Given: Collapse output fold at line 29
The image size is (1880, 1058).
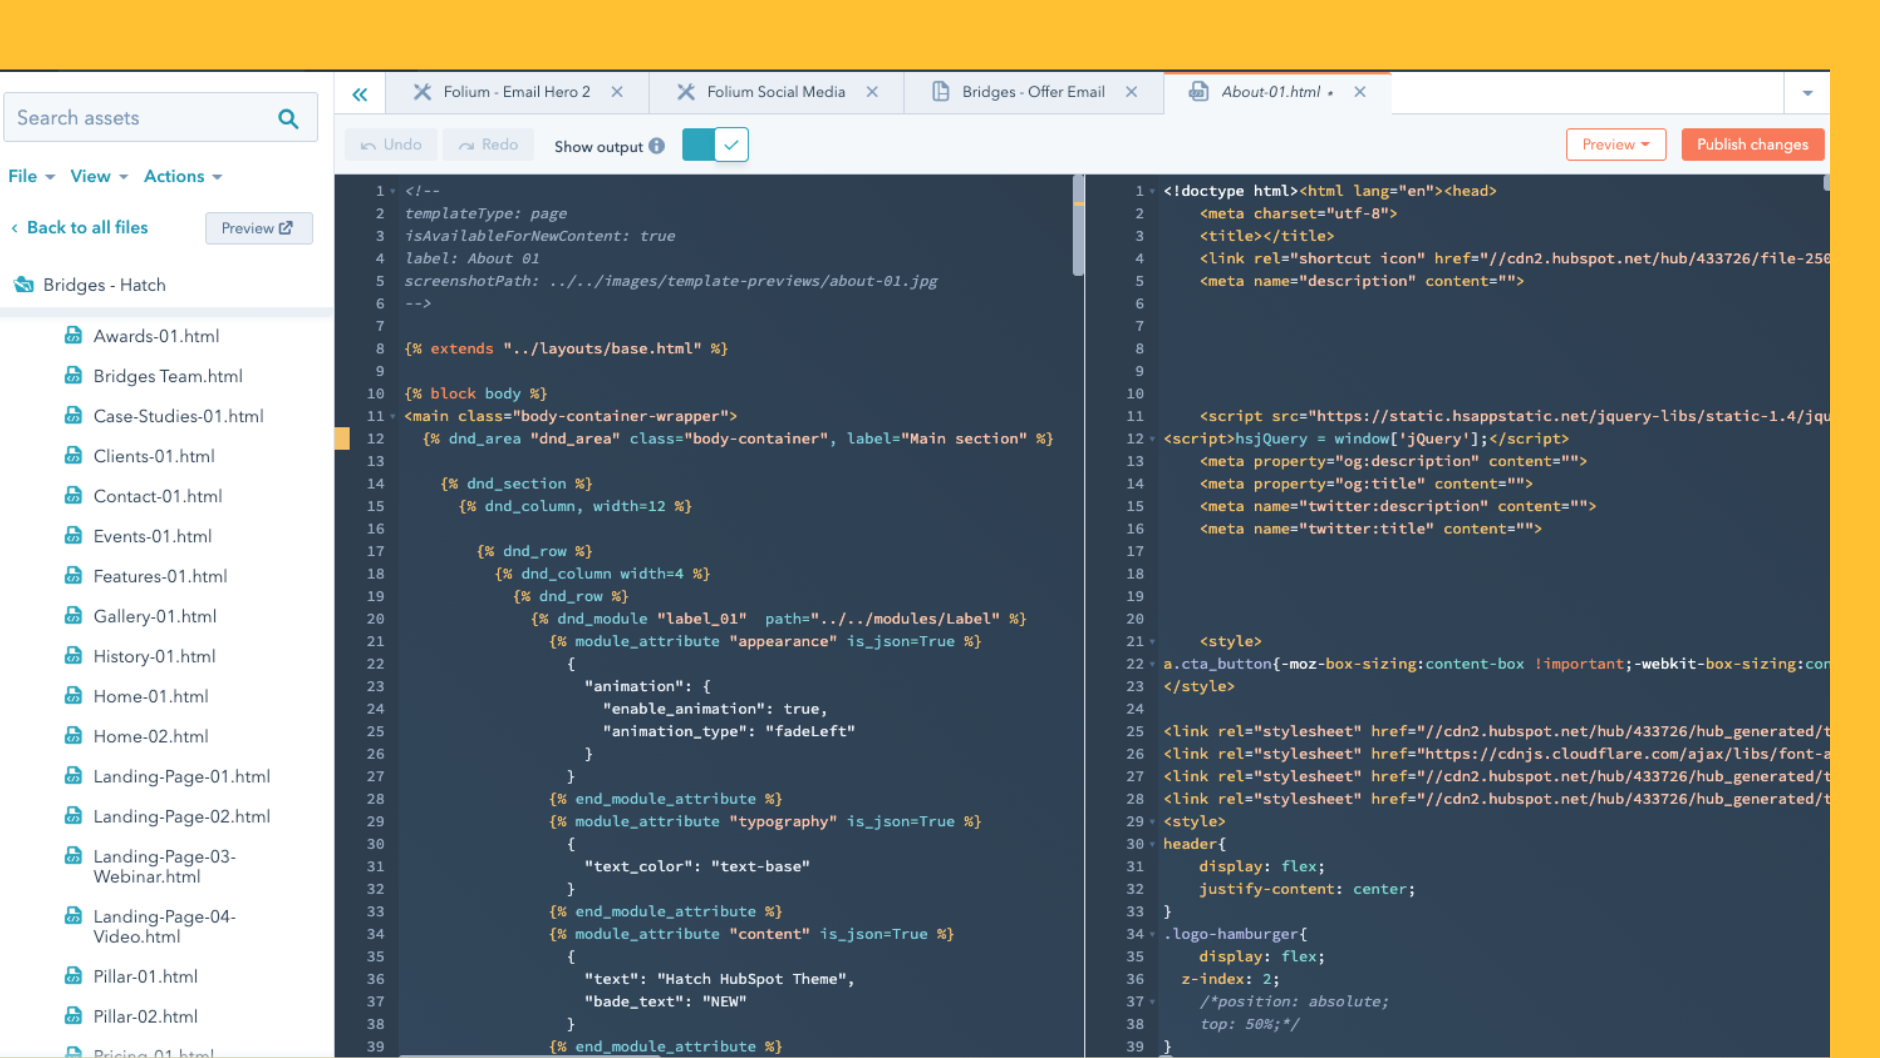Looking at the screenshot, I should point(1152,821).
